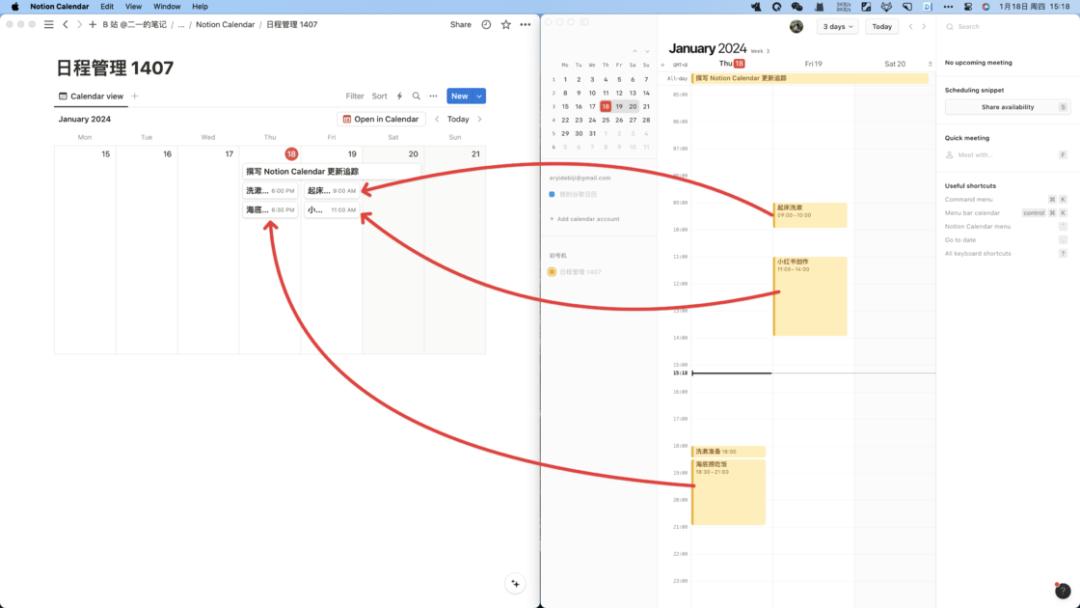The height and width of the screenshot is (608, 1080).
Task: Select day 10 in the mini calendar
Action: [x=592, y=93]
